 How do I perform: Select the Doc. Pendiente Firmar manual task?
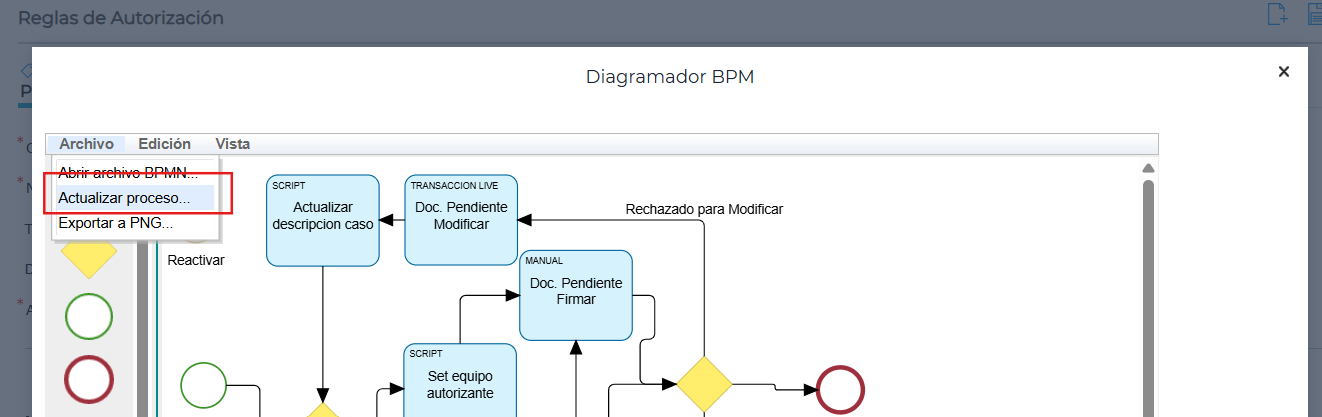(x=576, y=296)
